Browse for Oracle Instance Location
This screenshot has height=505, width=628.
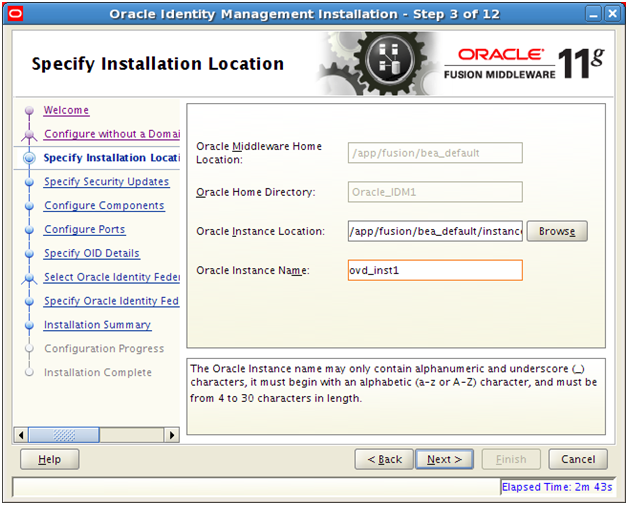tap(557, 231)
